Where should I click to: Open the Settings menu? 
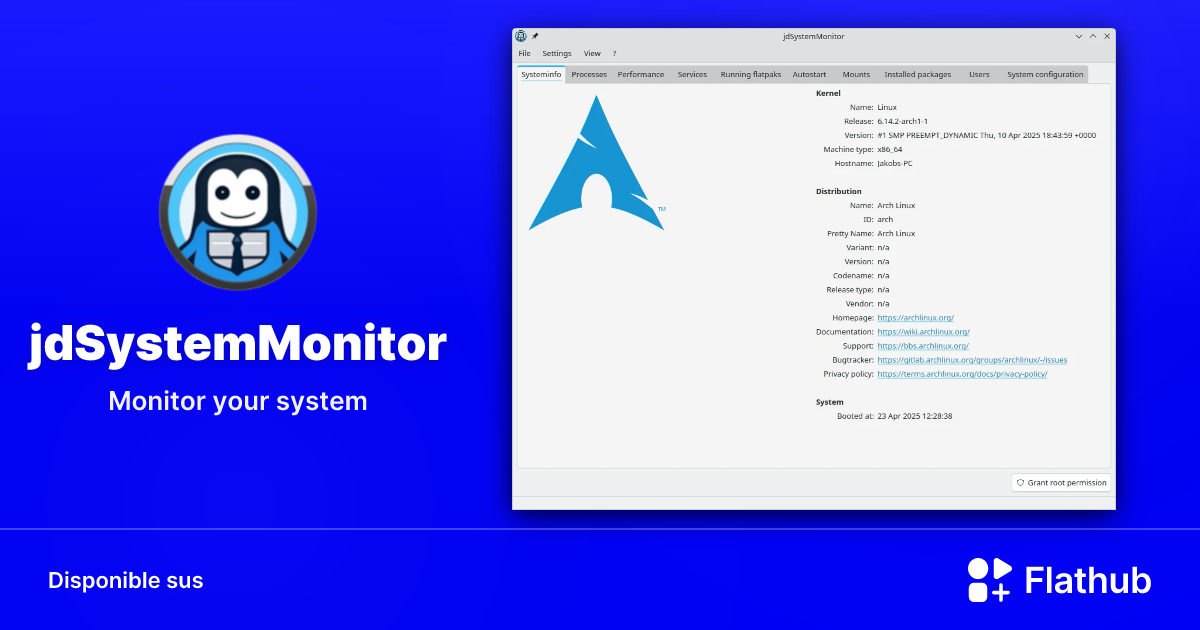(556, 53)
